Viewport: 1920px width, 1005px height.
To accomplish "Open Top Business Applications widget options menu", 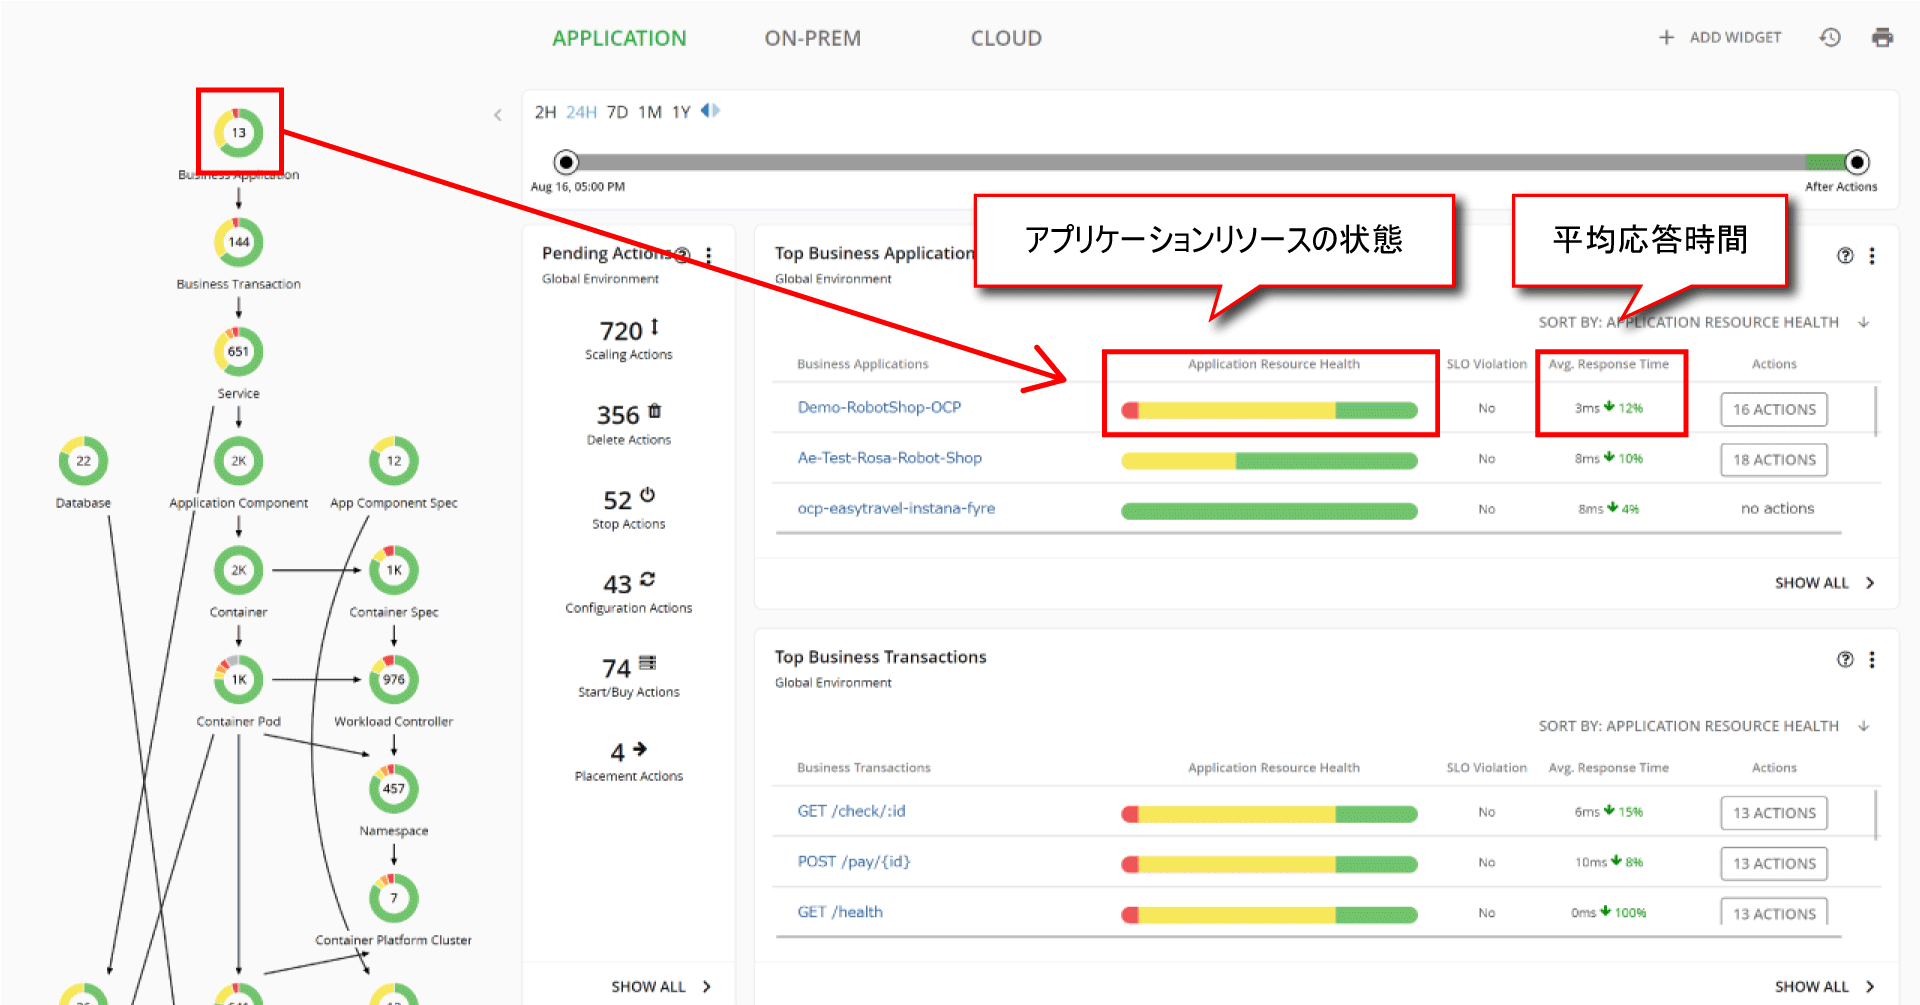I will (1872, 256).
